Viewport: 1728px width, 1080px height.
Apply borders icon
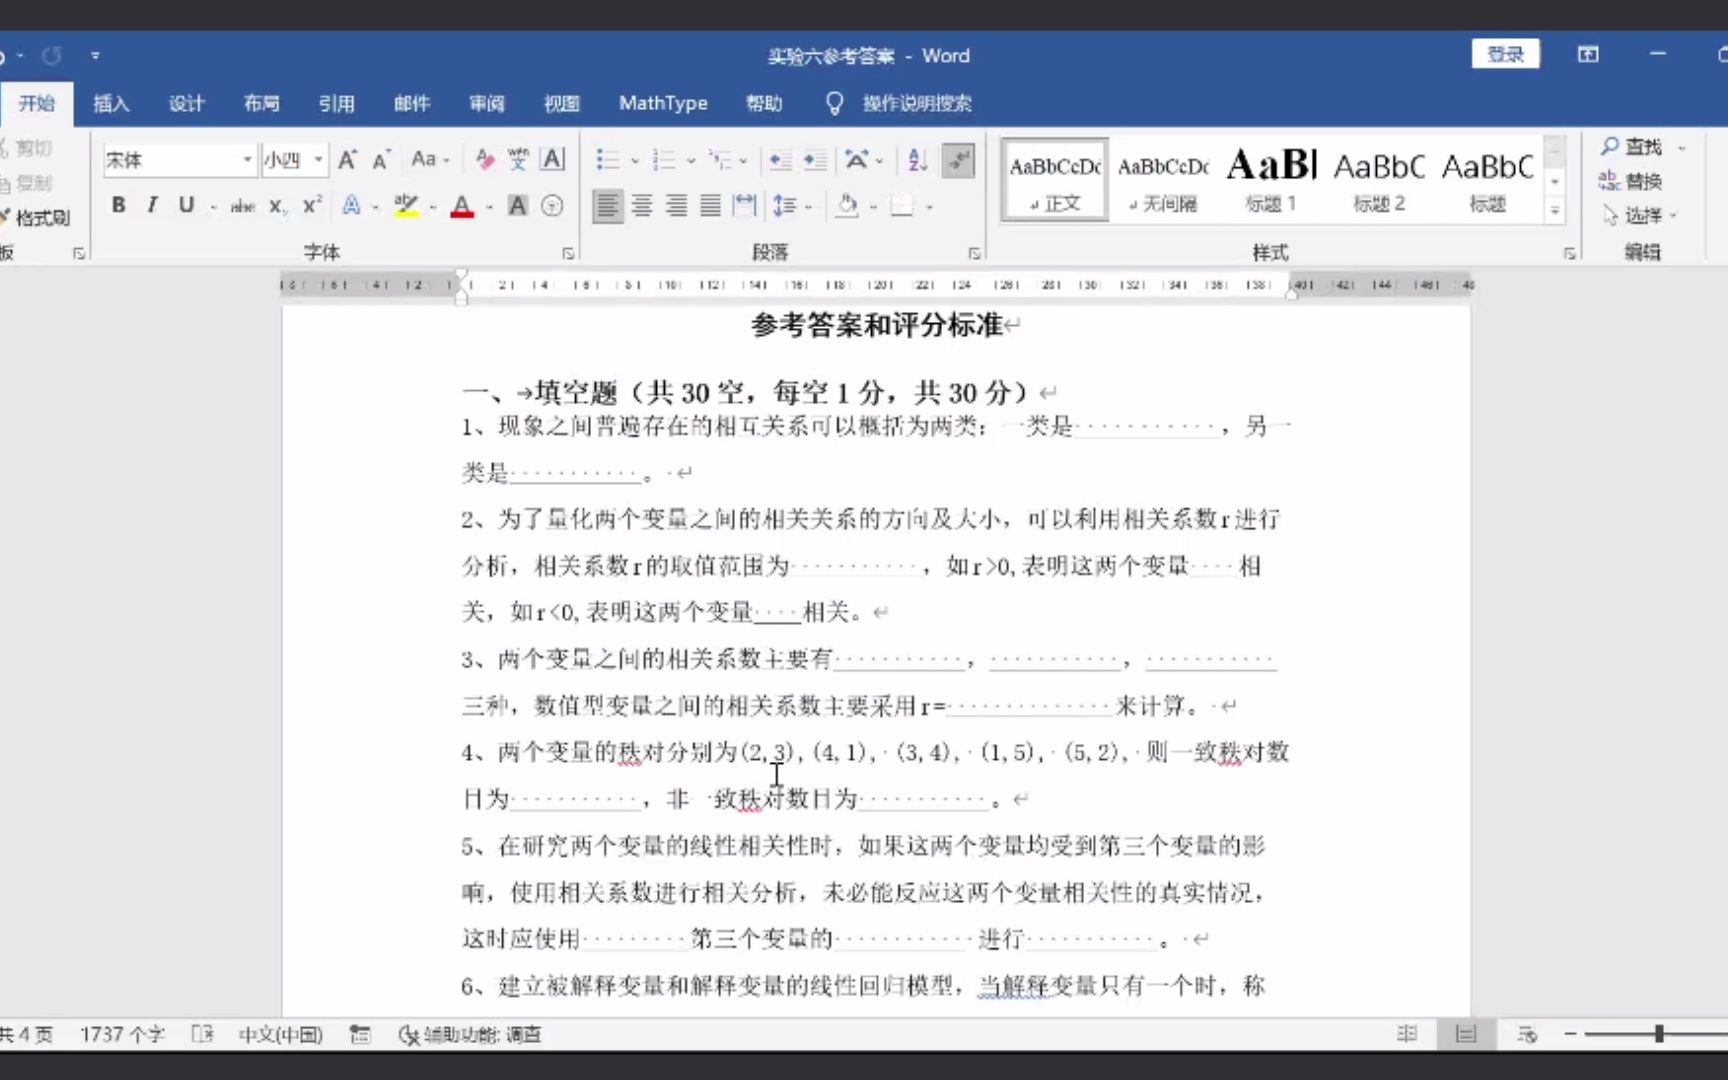click(x=902, y=206)
